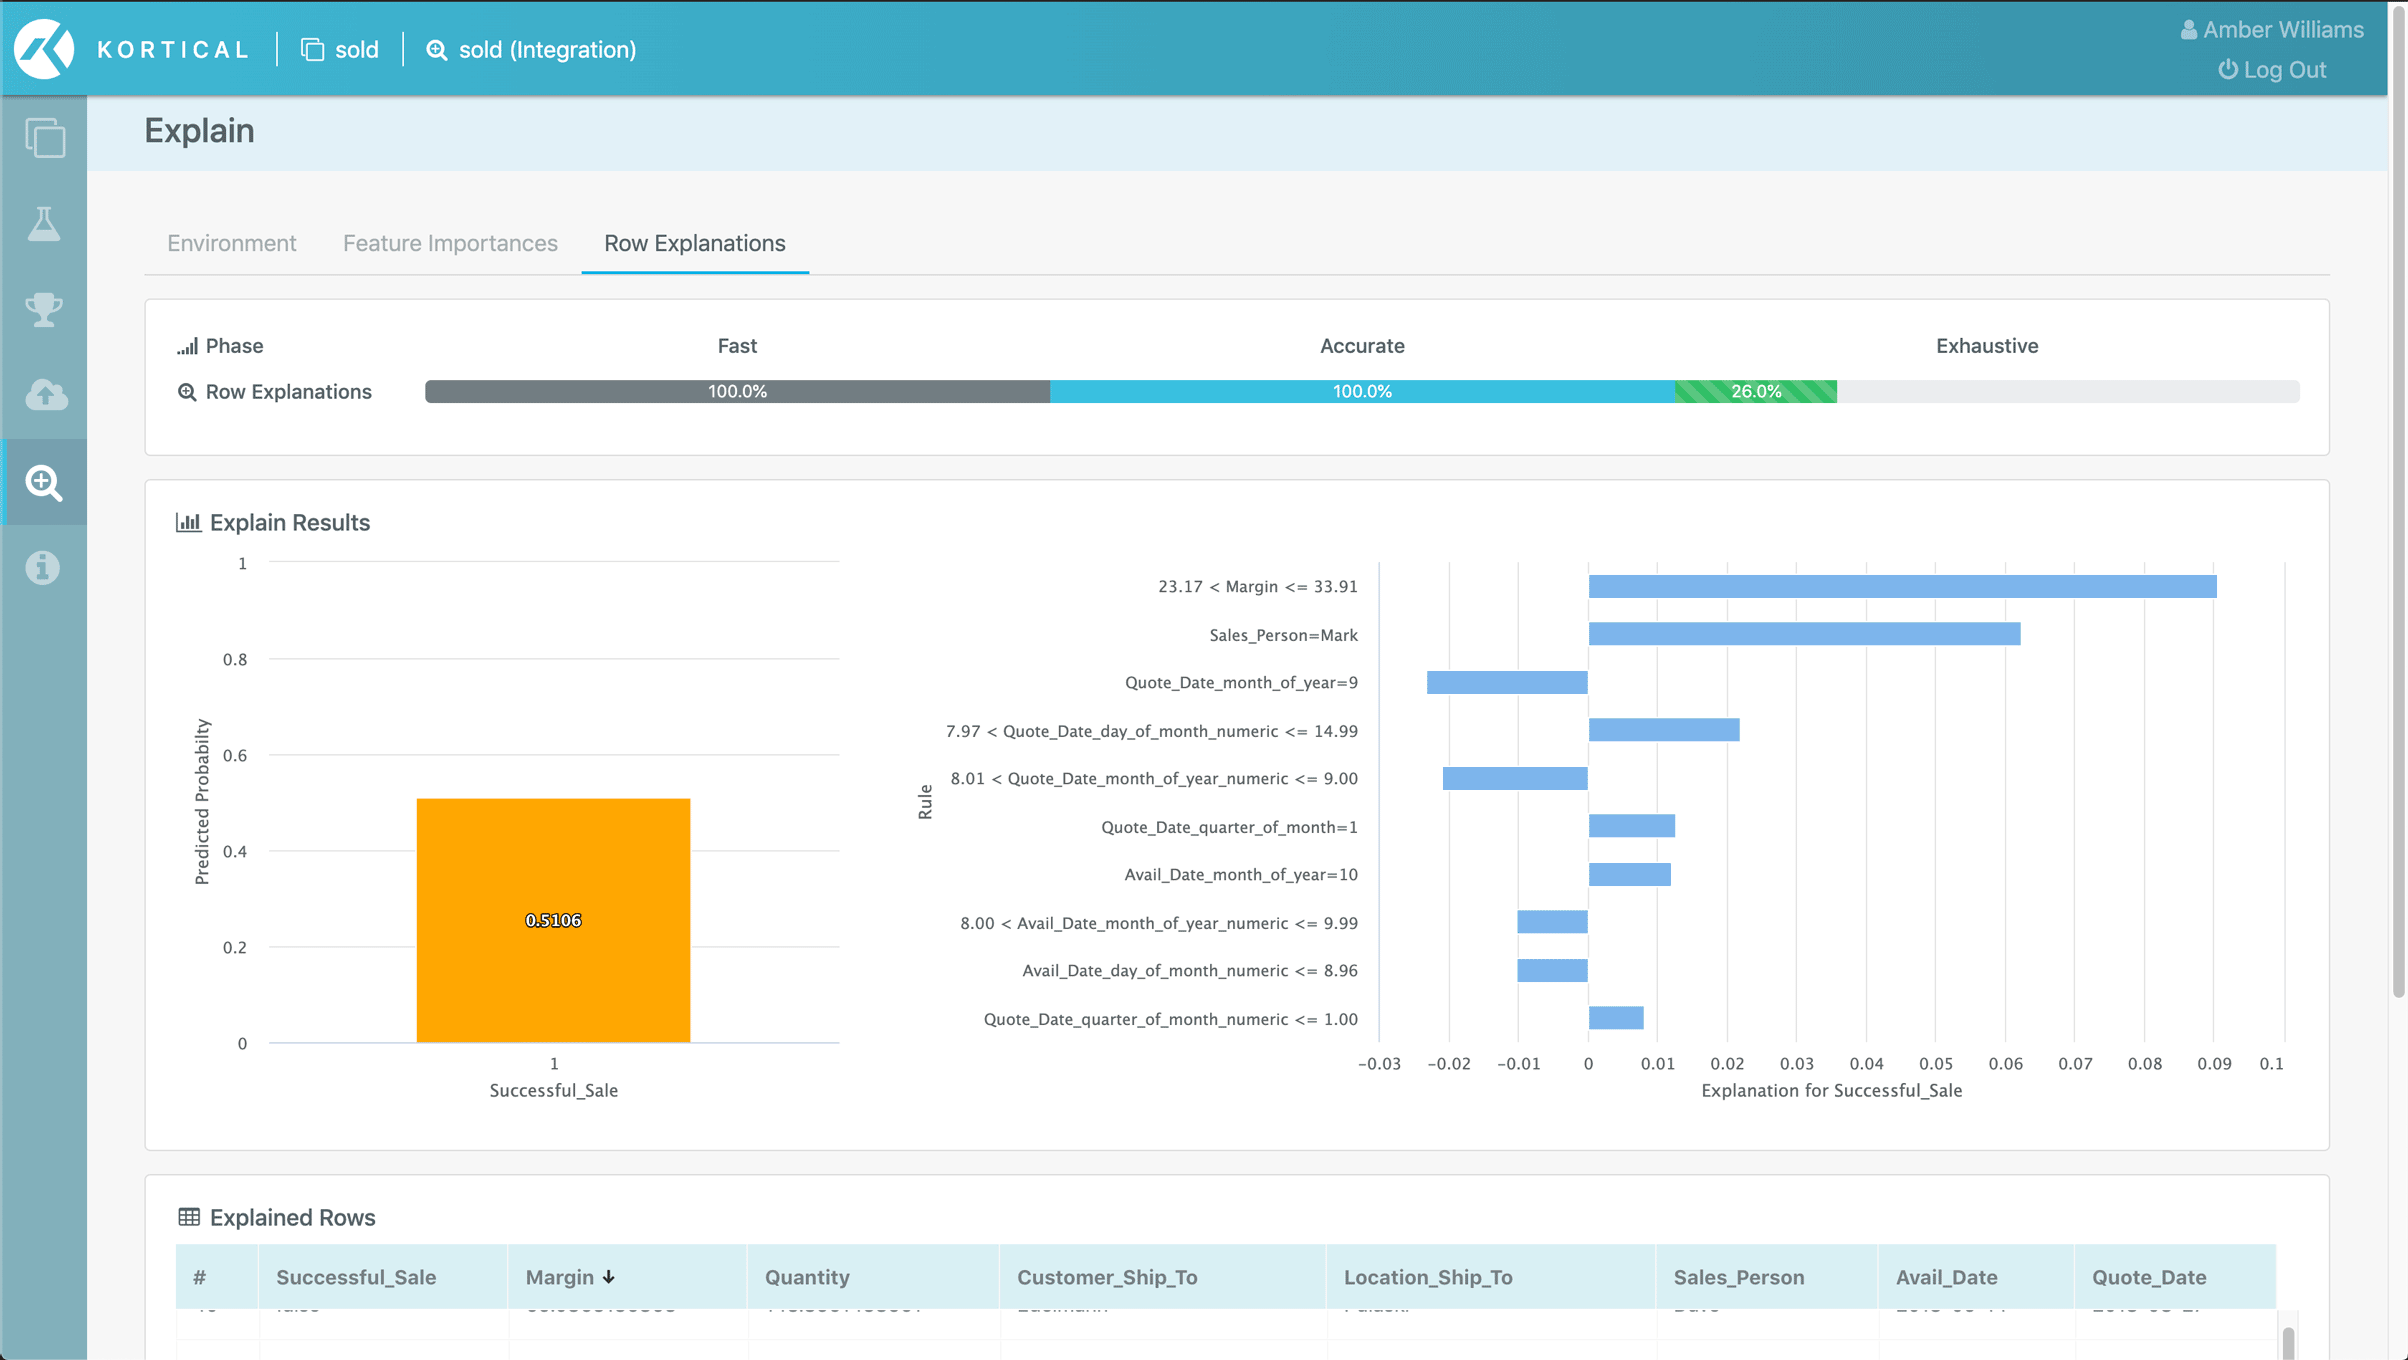Viewport: 2408px width, 1360px height.
Task: Switch to the Feature Importances tab
Action: (450, 243)
